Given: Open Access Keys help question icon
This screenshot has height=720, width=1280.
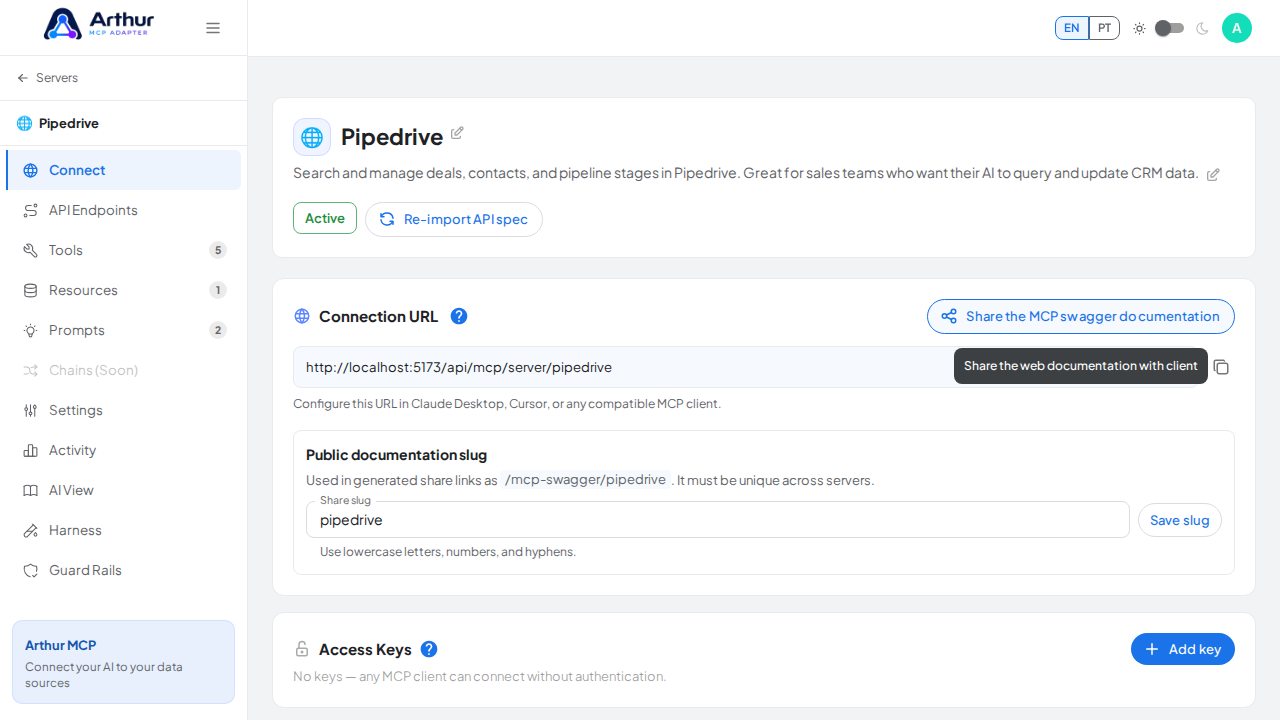Looking at the screenshot, I should [x=429, y=649].
